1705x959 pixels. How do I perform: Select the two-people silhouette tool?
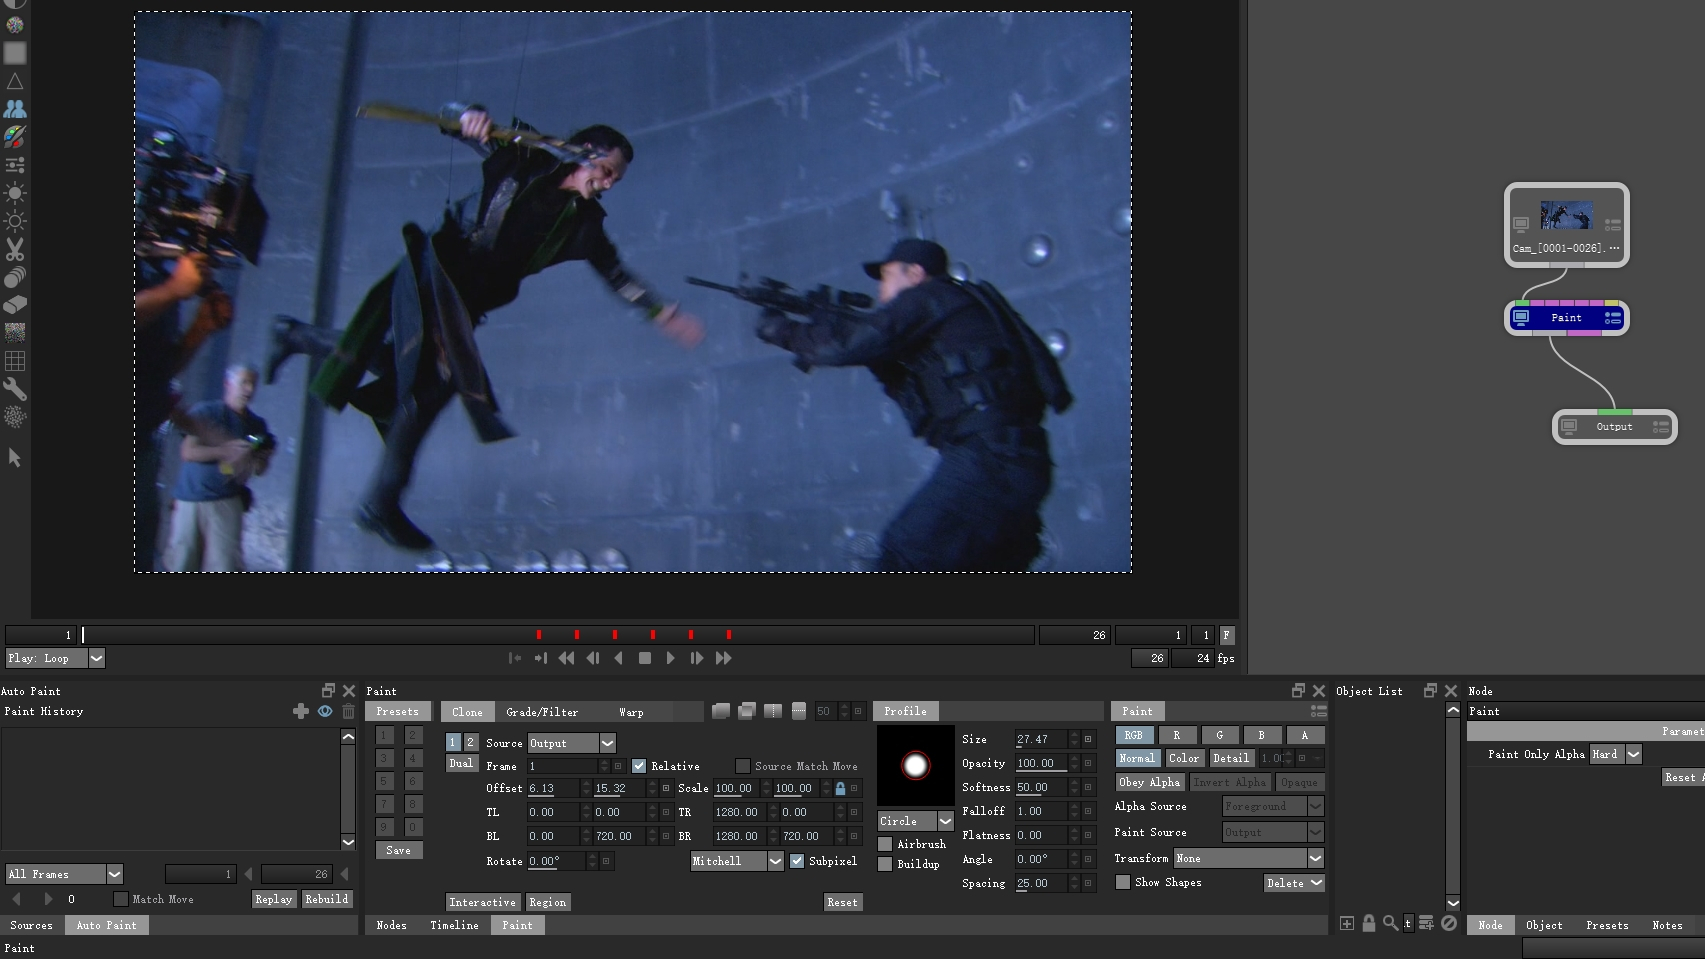click(15, 109)
